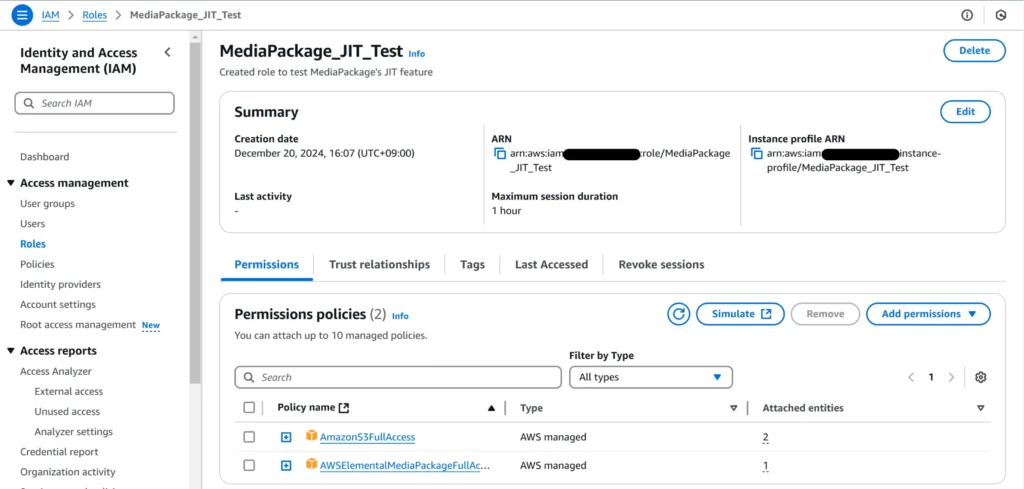The image size is (1024, 489).
Task: Copy the instance profile ARN
Action: tap(757, 154)
